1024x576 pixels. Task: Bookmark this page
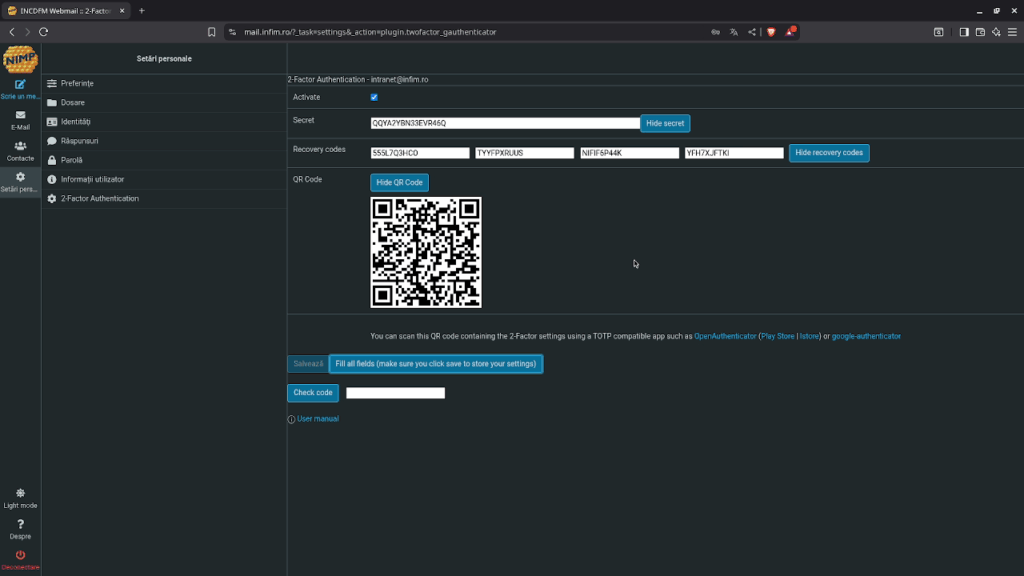pyautogui.click(x=212, y=32)
